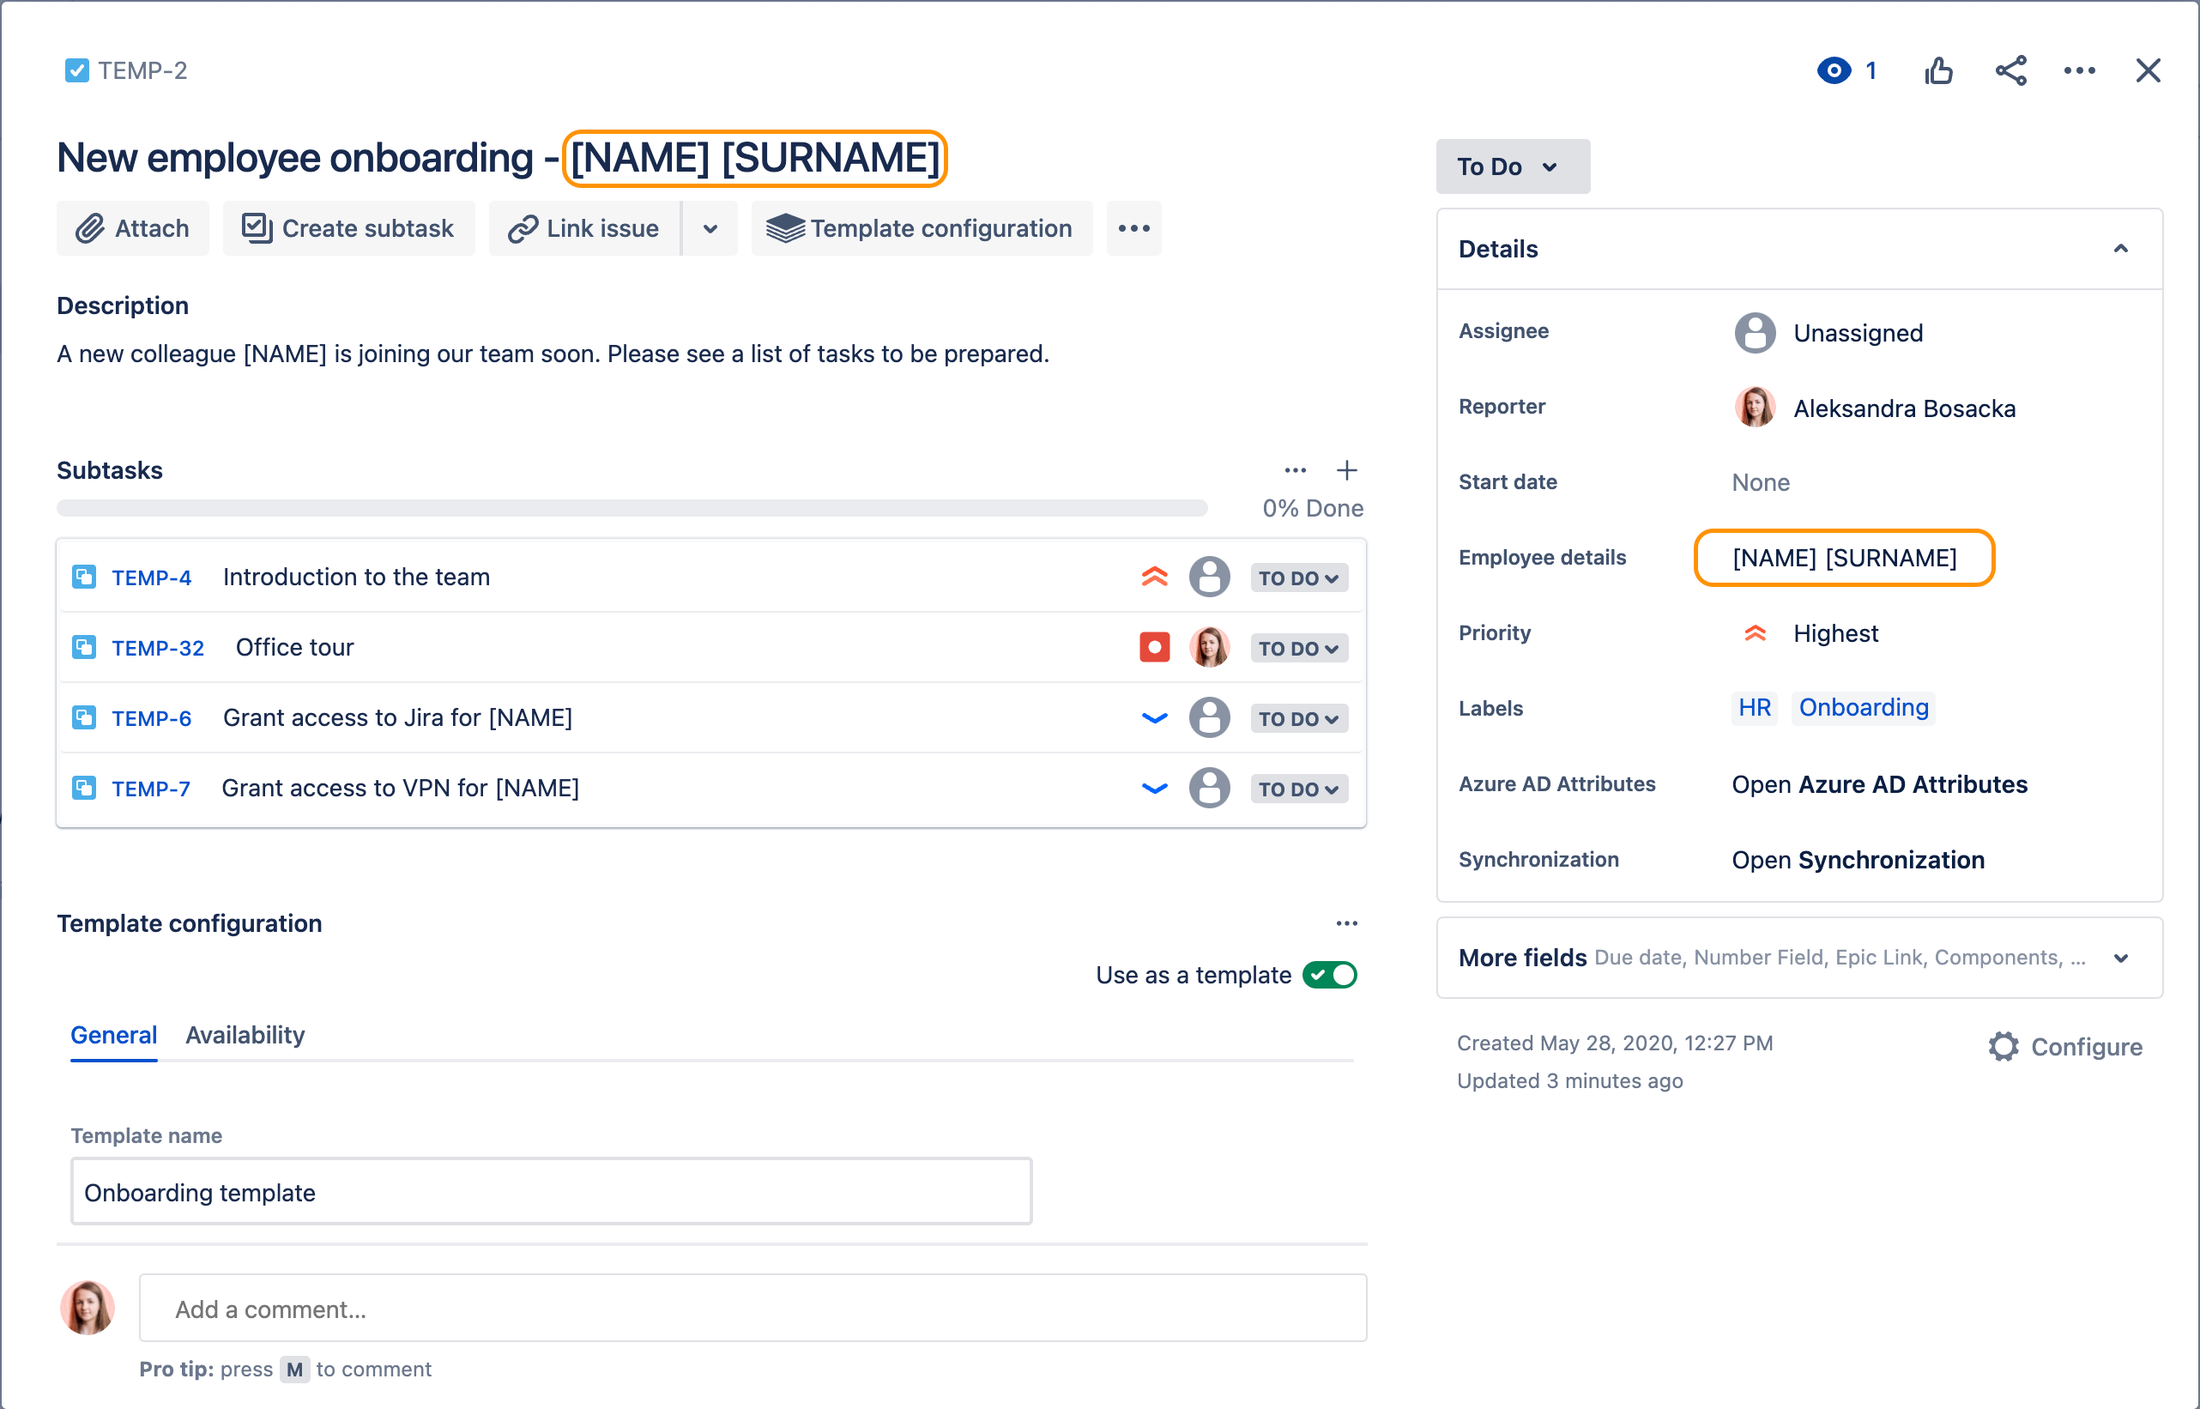2200x1409 pixels.
Task: Open the share icon
Action: (2010, 70)
